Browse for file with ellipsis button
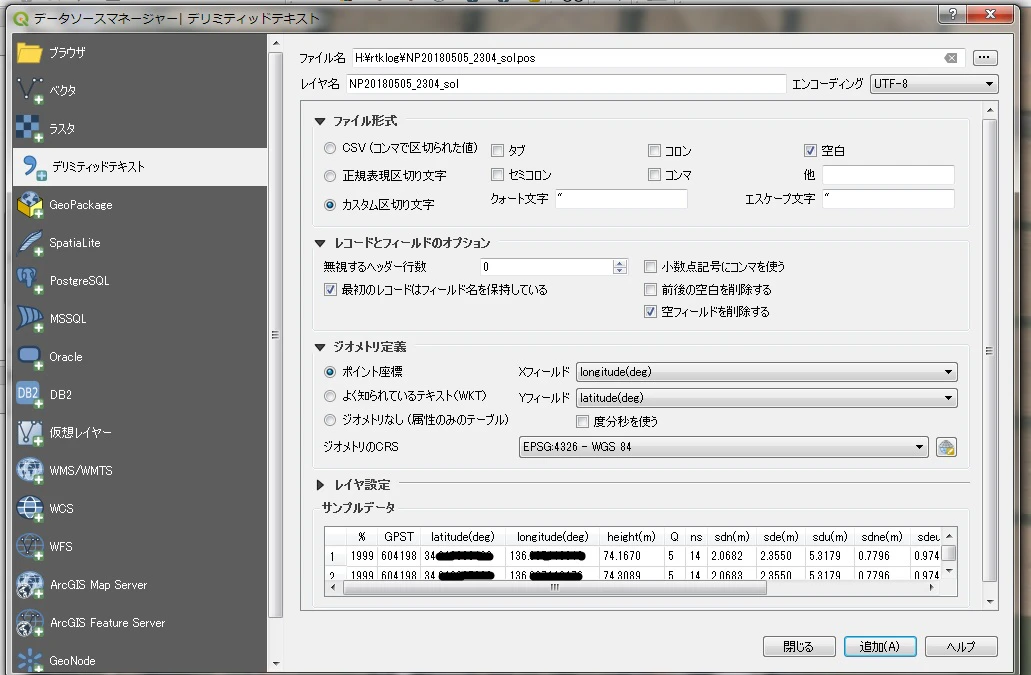This screenshot has height=675, width=1031. (x=984, y=58)
